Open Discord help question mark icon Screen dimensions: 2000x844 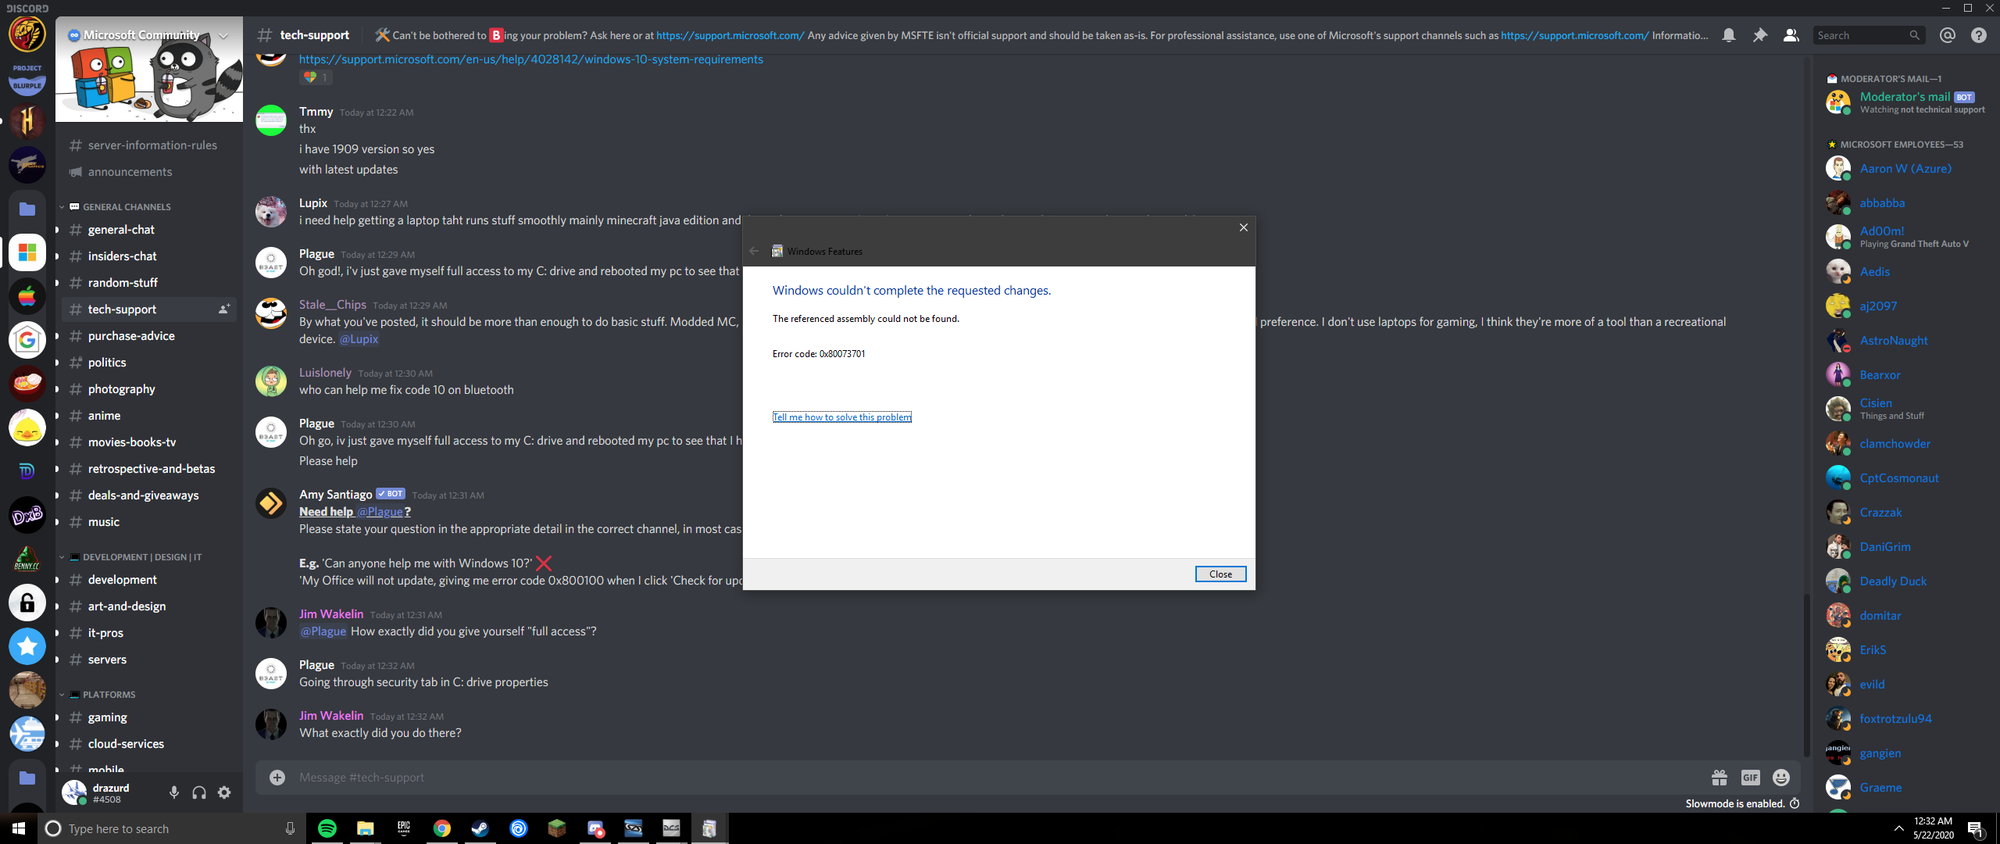[x=1979, y=35]
